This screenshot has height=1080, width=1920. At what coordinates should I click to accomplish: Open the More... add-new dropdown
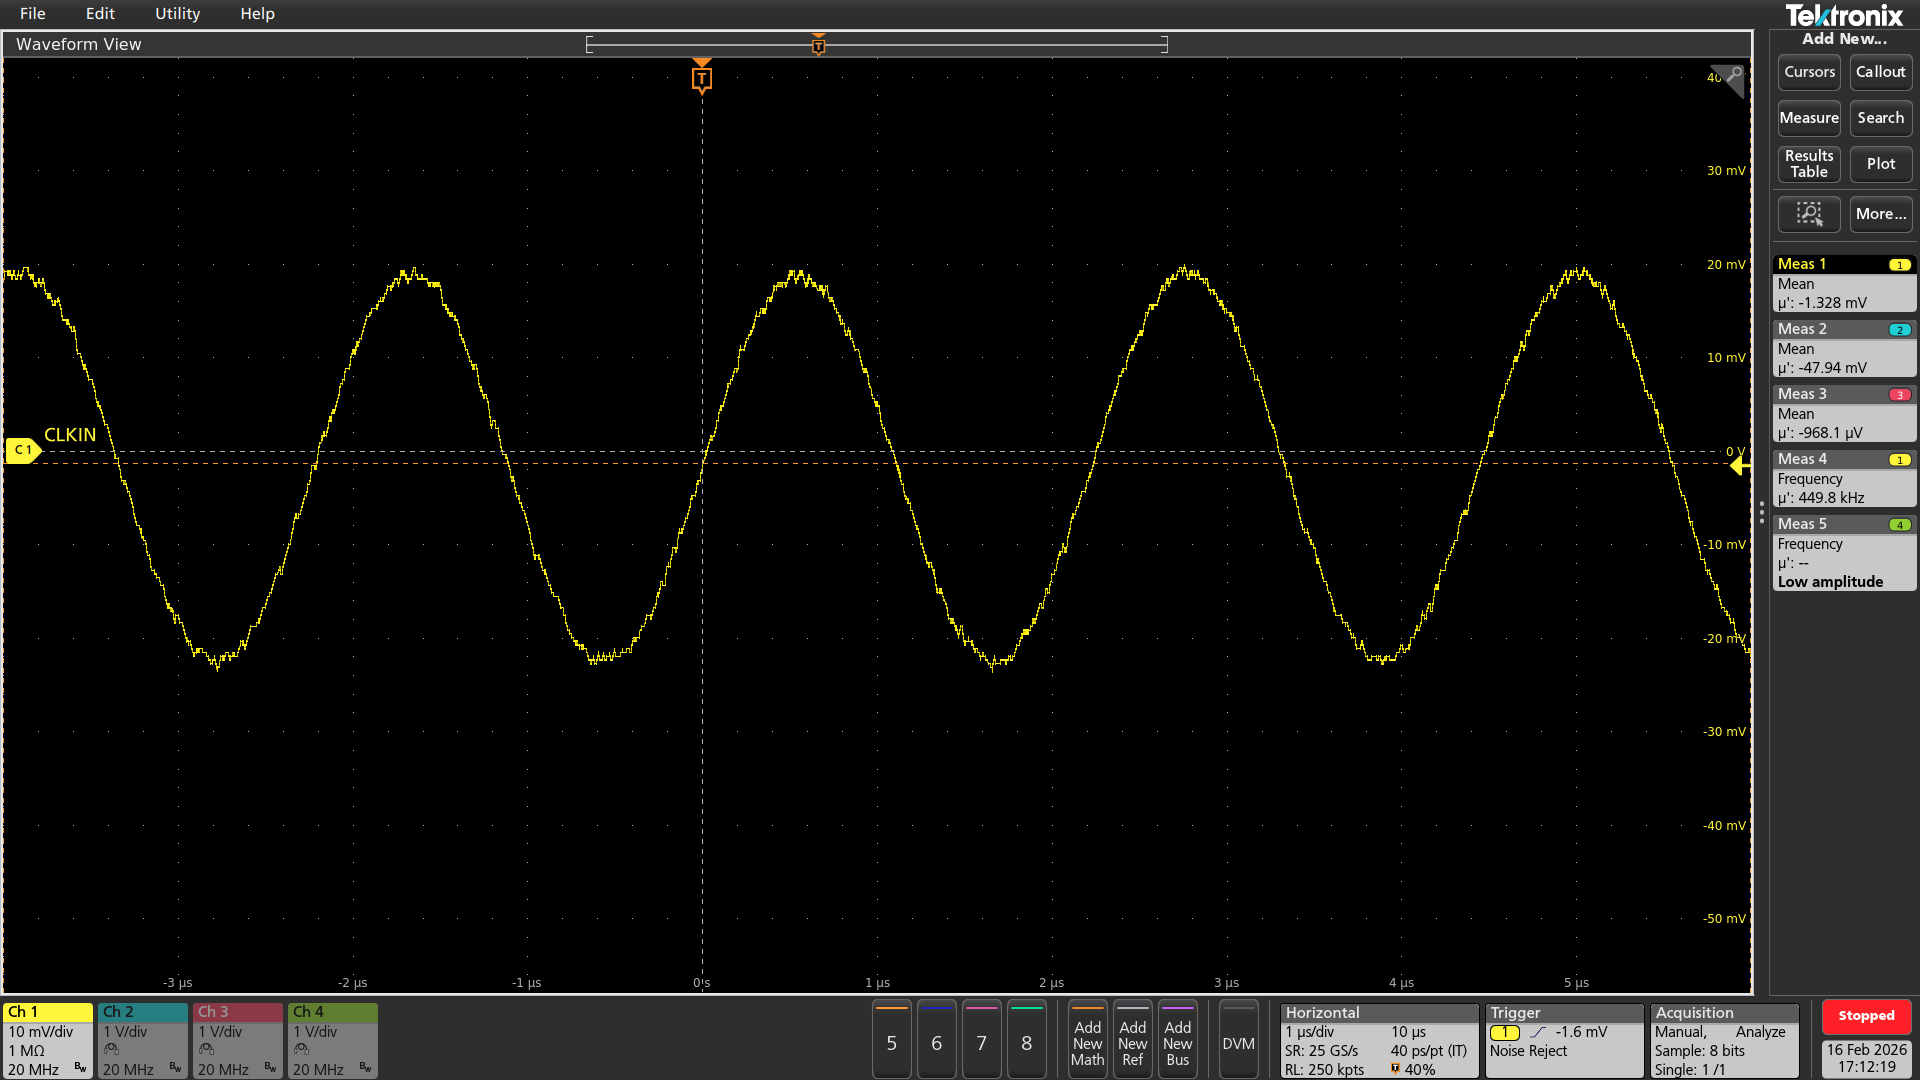point(1880,214)
